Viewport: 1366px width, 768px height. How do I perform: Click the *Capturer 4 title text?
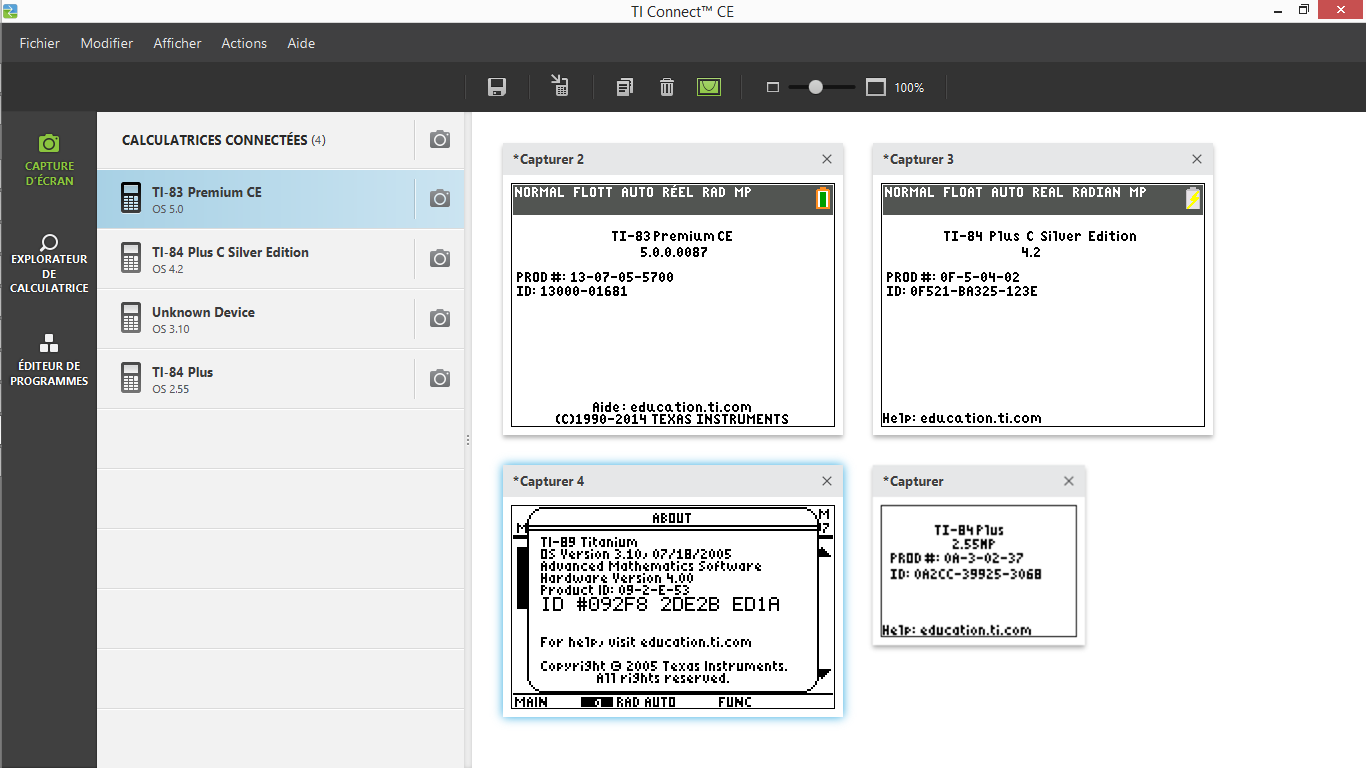click(548, 481)
